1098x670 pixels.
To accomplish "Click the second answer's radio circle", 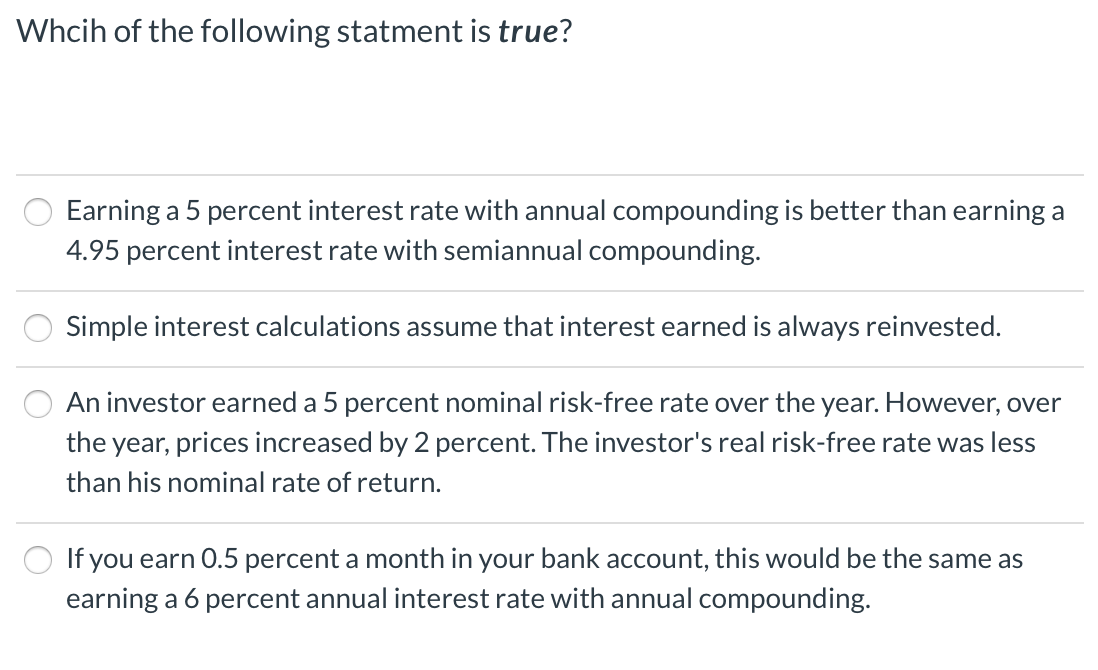I will tap(38, 327).
